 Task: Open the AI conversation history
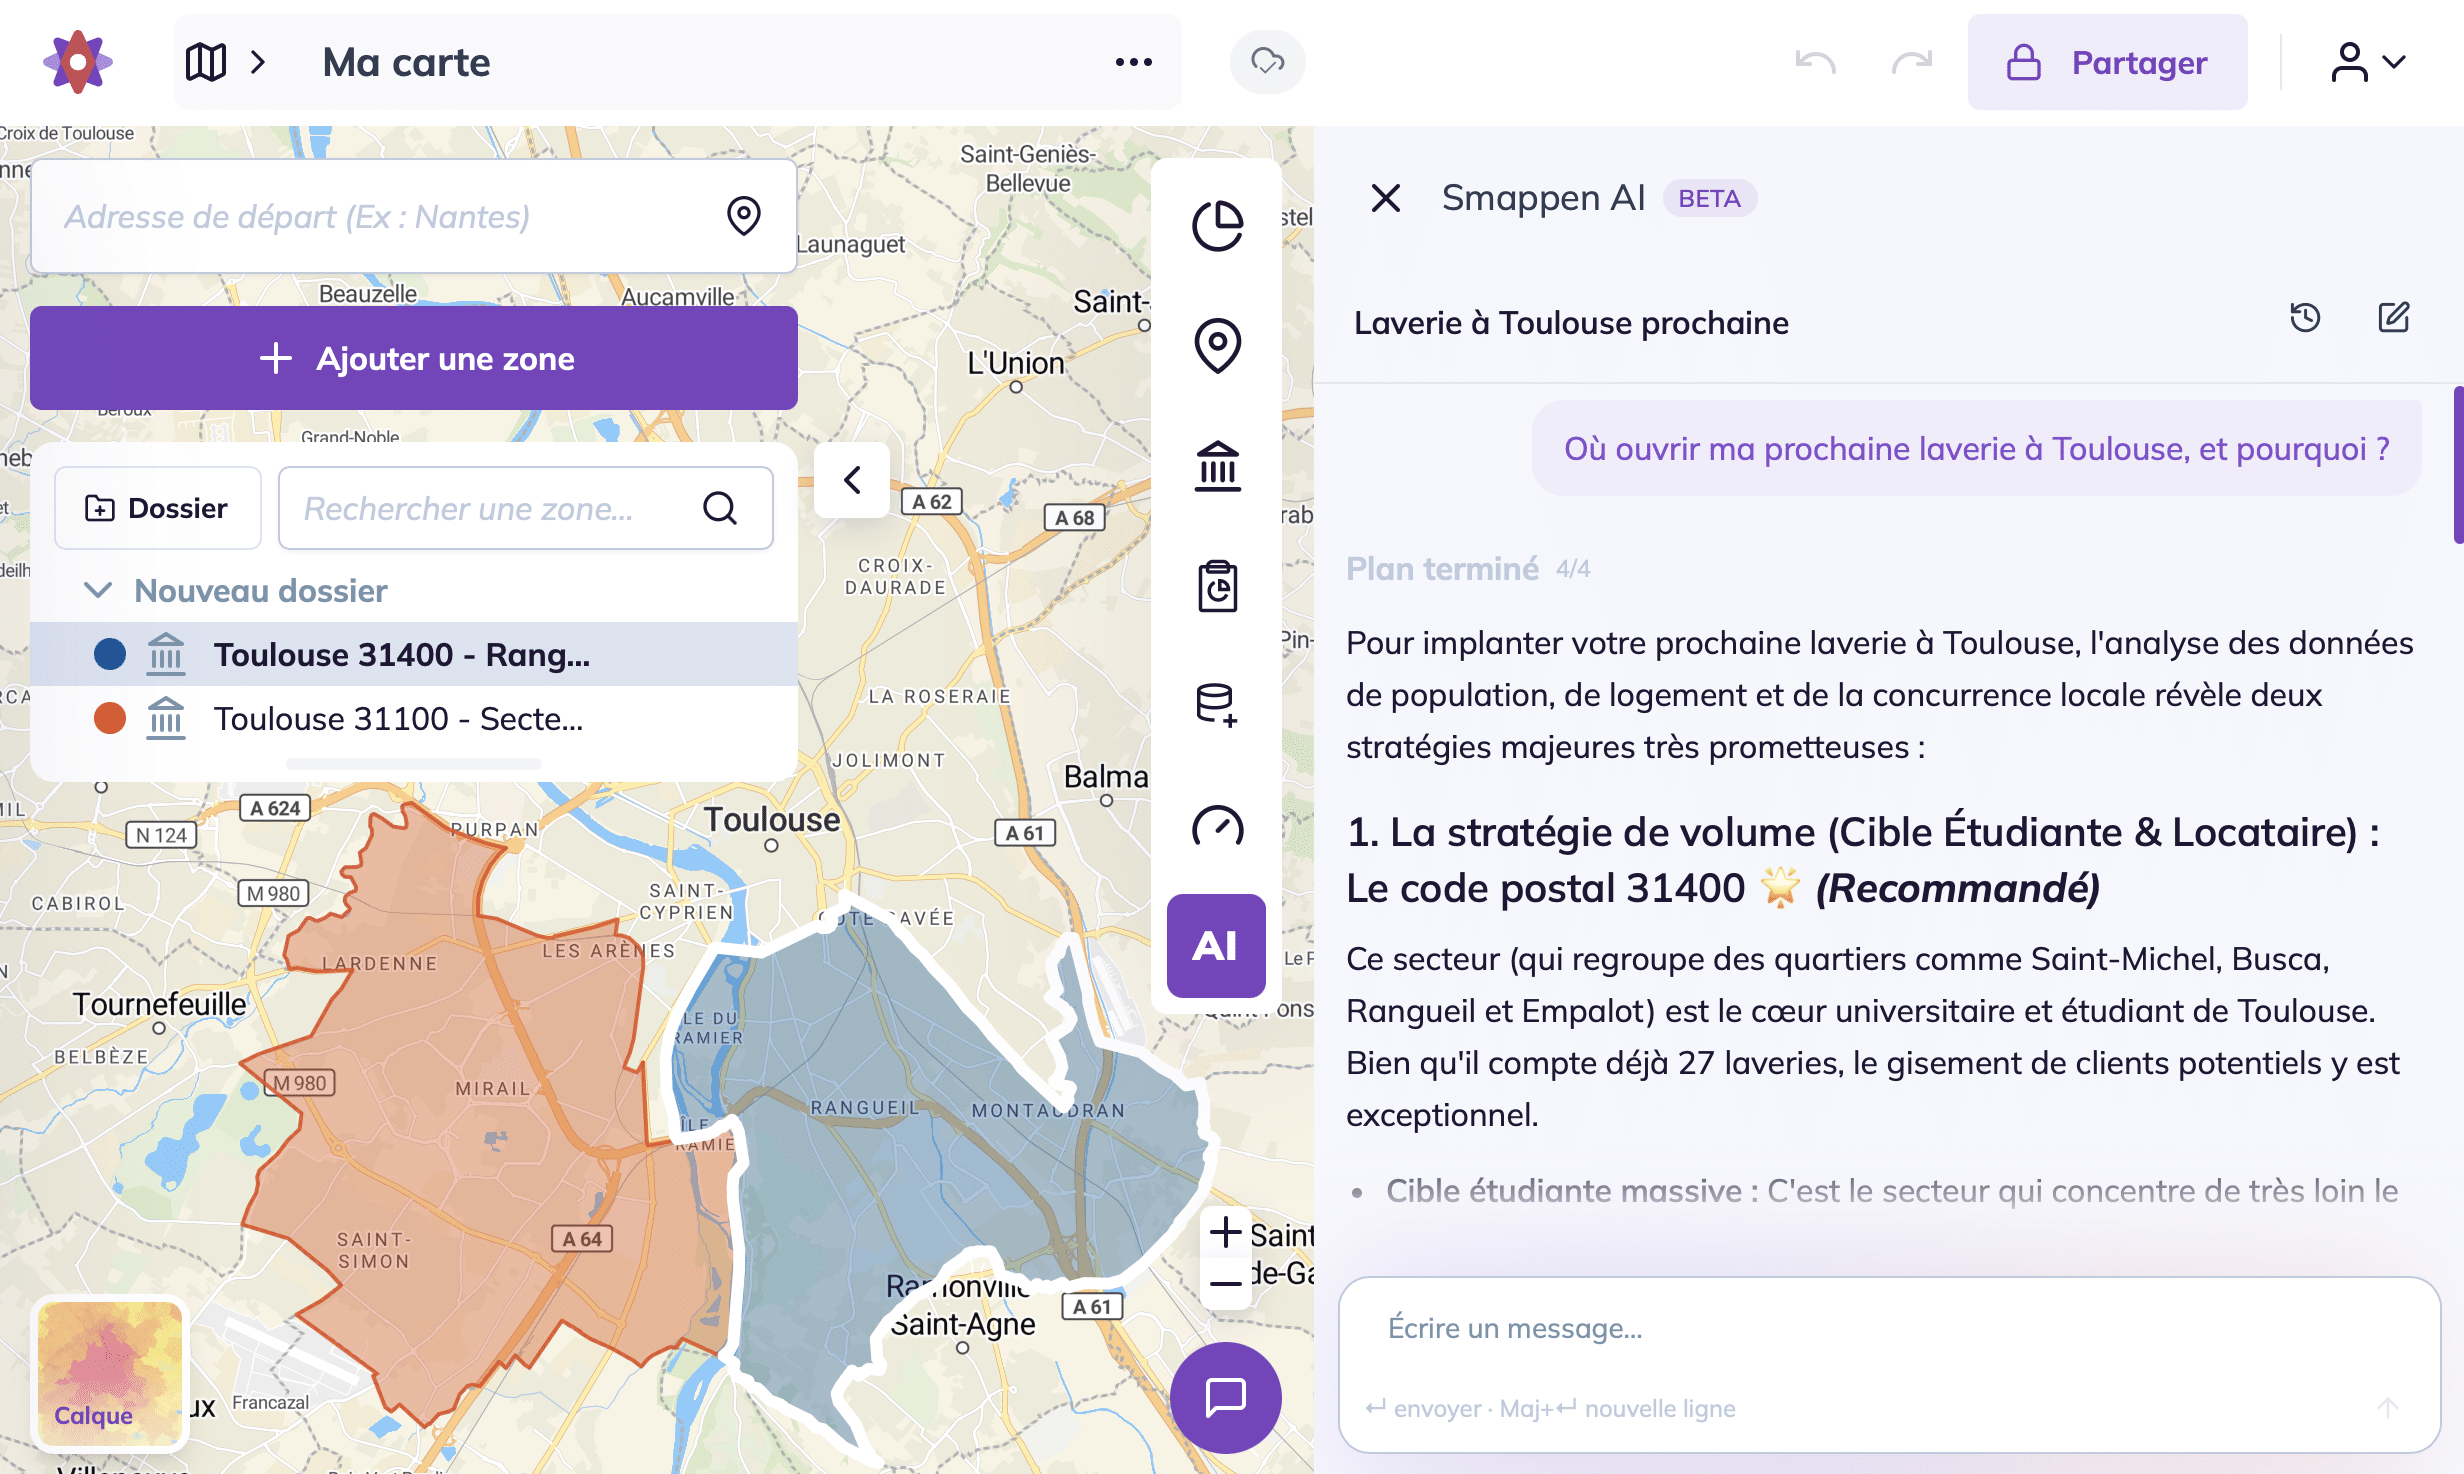point(2305,318)
